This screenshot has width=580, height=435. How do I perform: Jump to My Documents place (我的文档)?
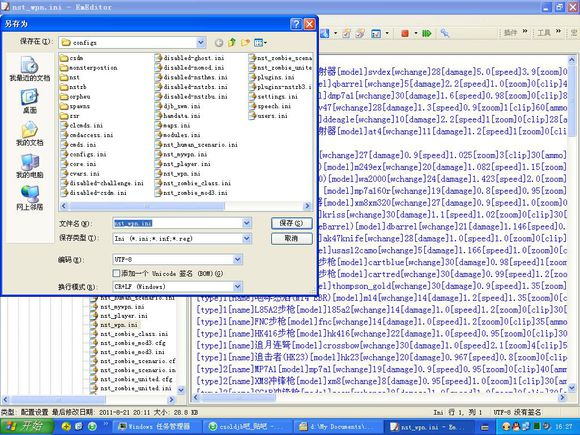click(30, 133)
